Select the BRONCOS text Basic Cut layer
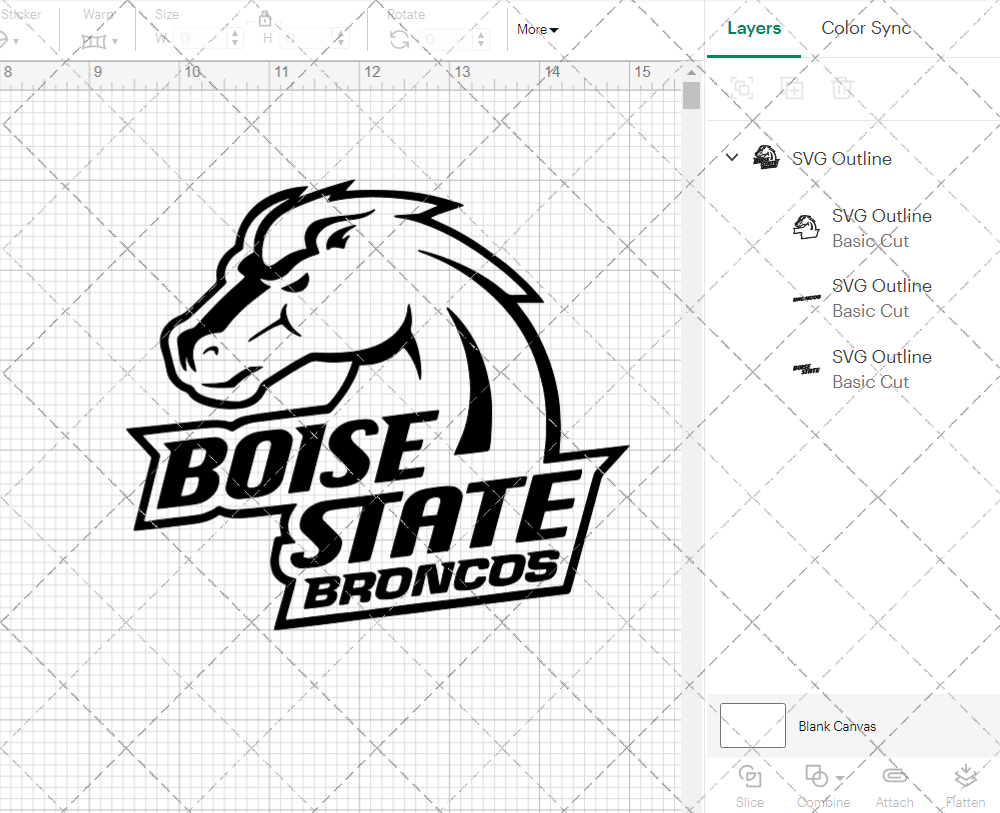 [x=880, y=298]
